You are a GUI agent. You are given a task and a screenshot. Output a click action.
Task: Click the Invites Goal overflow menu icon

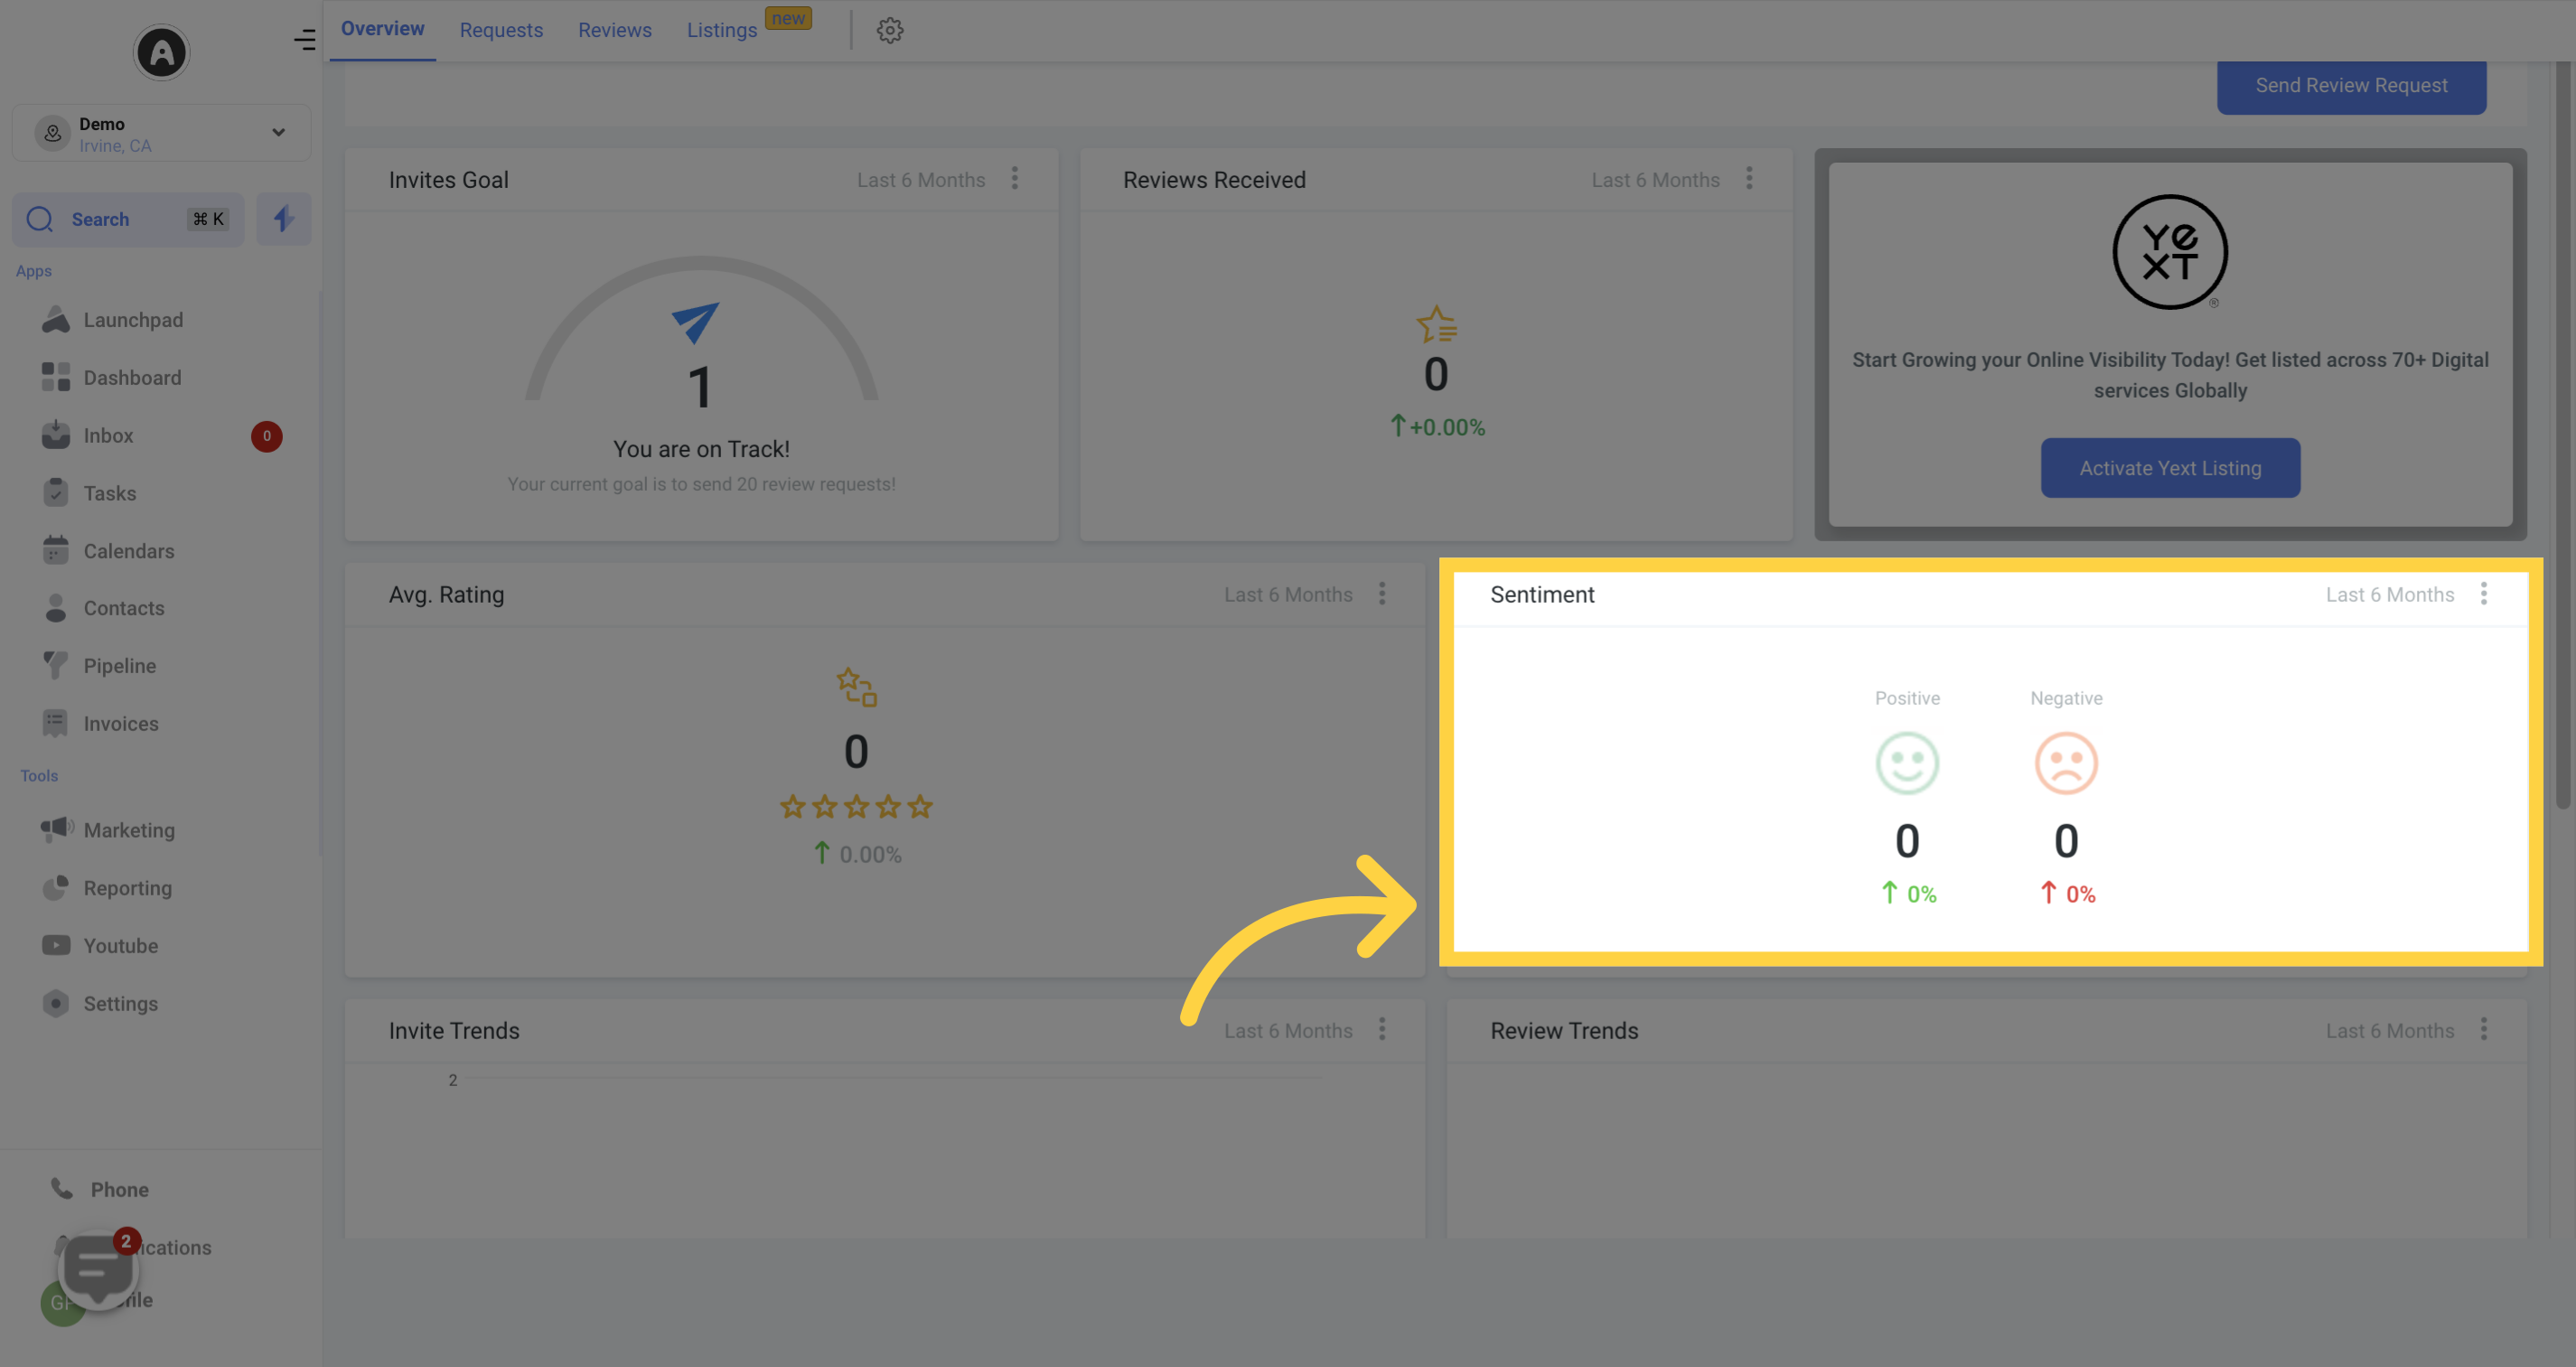1016,177
